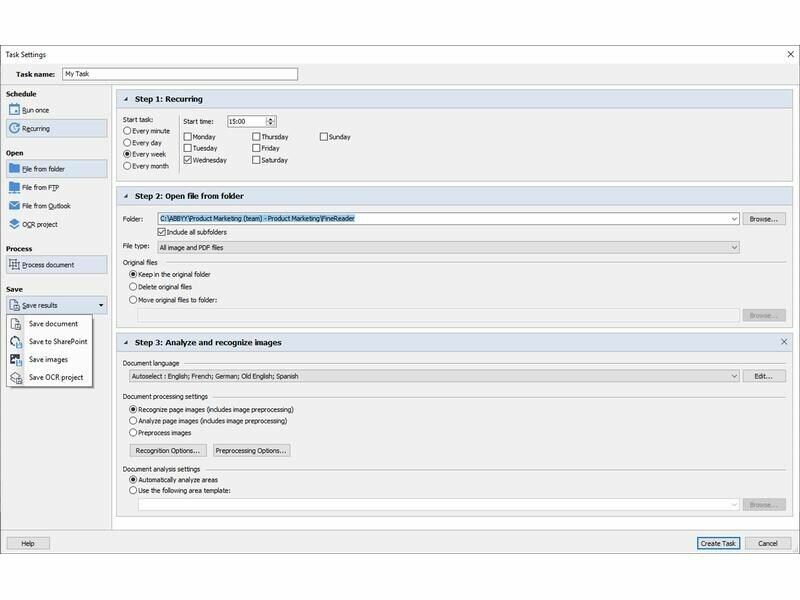Open Recognition Options
The image size is (800, 600).
pyautogui.click(x=166, y=450)
